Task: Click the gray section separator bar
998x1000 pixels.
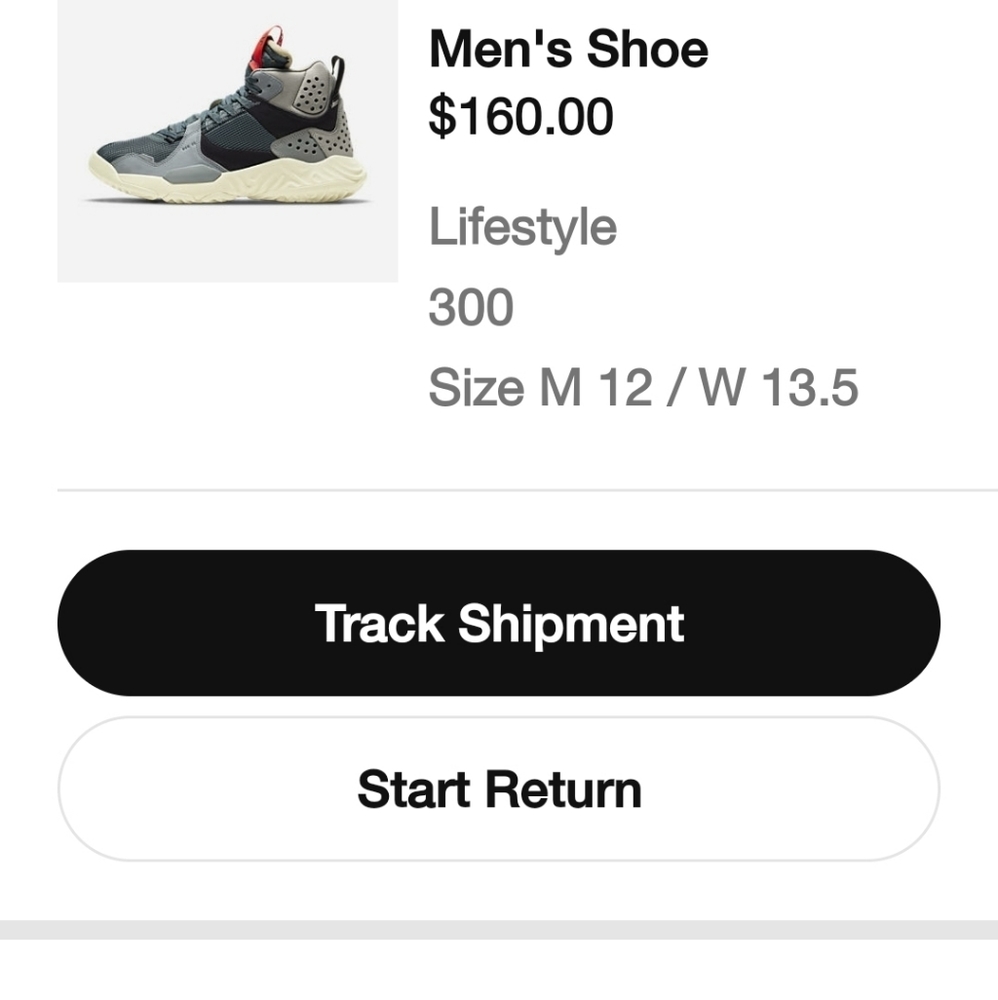Action: tap(499, 930)
